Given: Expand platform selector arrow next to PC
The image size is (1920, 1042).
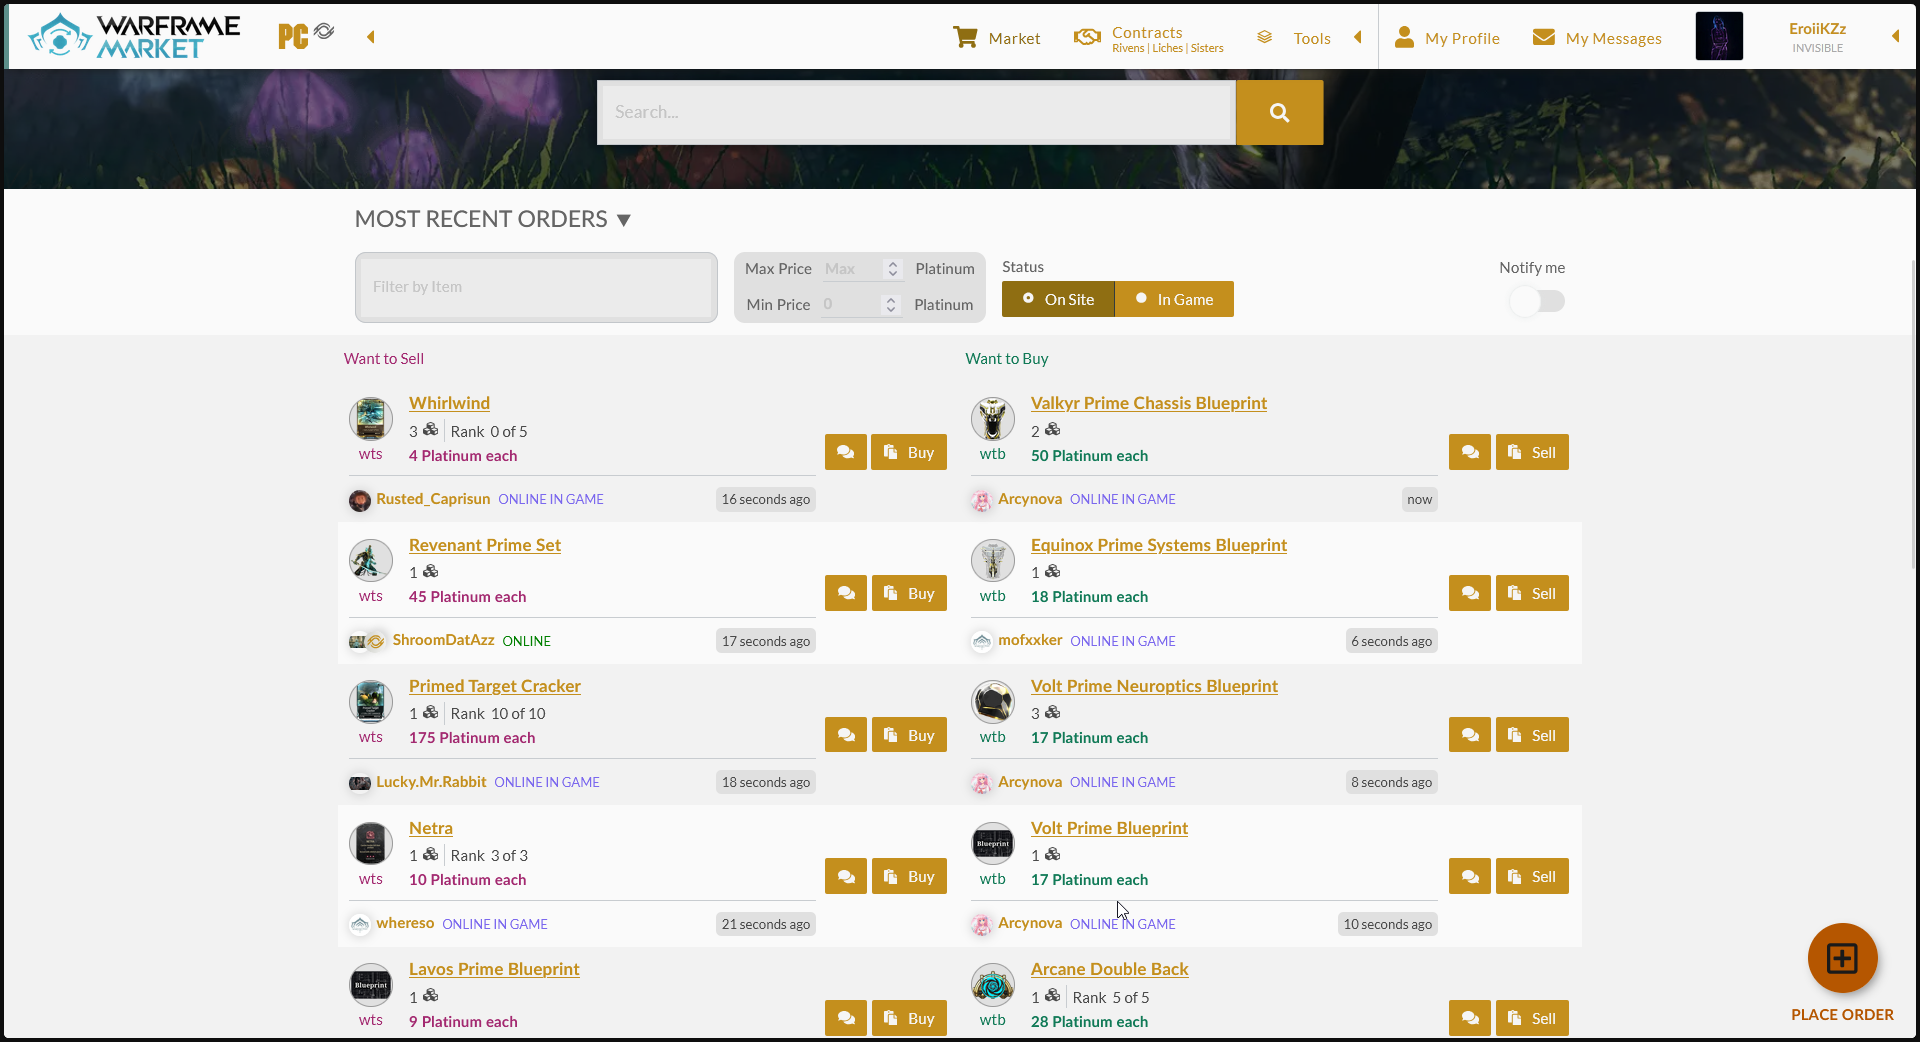Looking at the screenshot, I should (x=371, y=37).
